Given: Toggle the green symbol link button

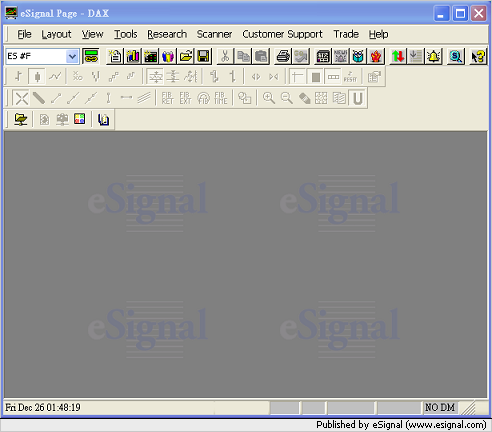Looking at the screenshot, I should pyautogui.click(x=91, y=56).
